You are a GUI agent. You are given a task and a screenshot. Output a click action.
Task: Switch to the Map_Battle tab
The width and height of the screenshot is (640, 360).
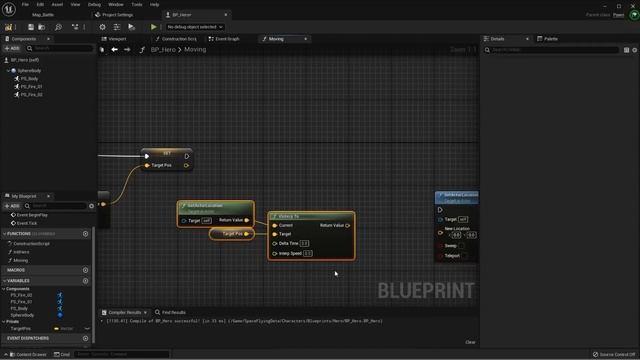click(43, 15)
